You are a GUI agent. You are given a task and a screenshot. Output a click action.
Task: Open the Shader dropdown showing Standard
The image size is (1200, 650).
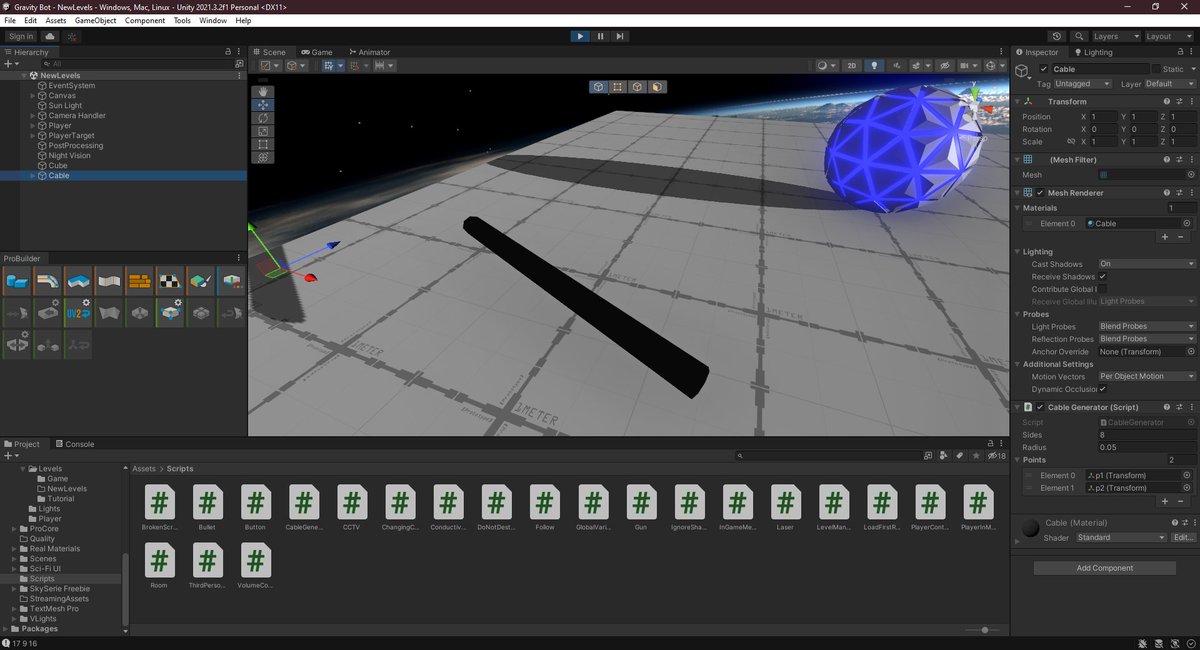click(1120, 537)
